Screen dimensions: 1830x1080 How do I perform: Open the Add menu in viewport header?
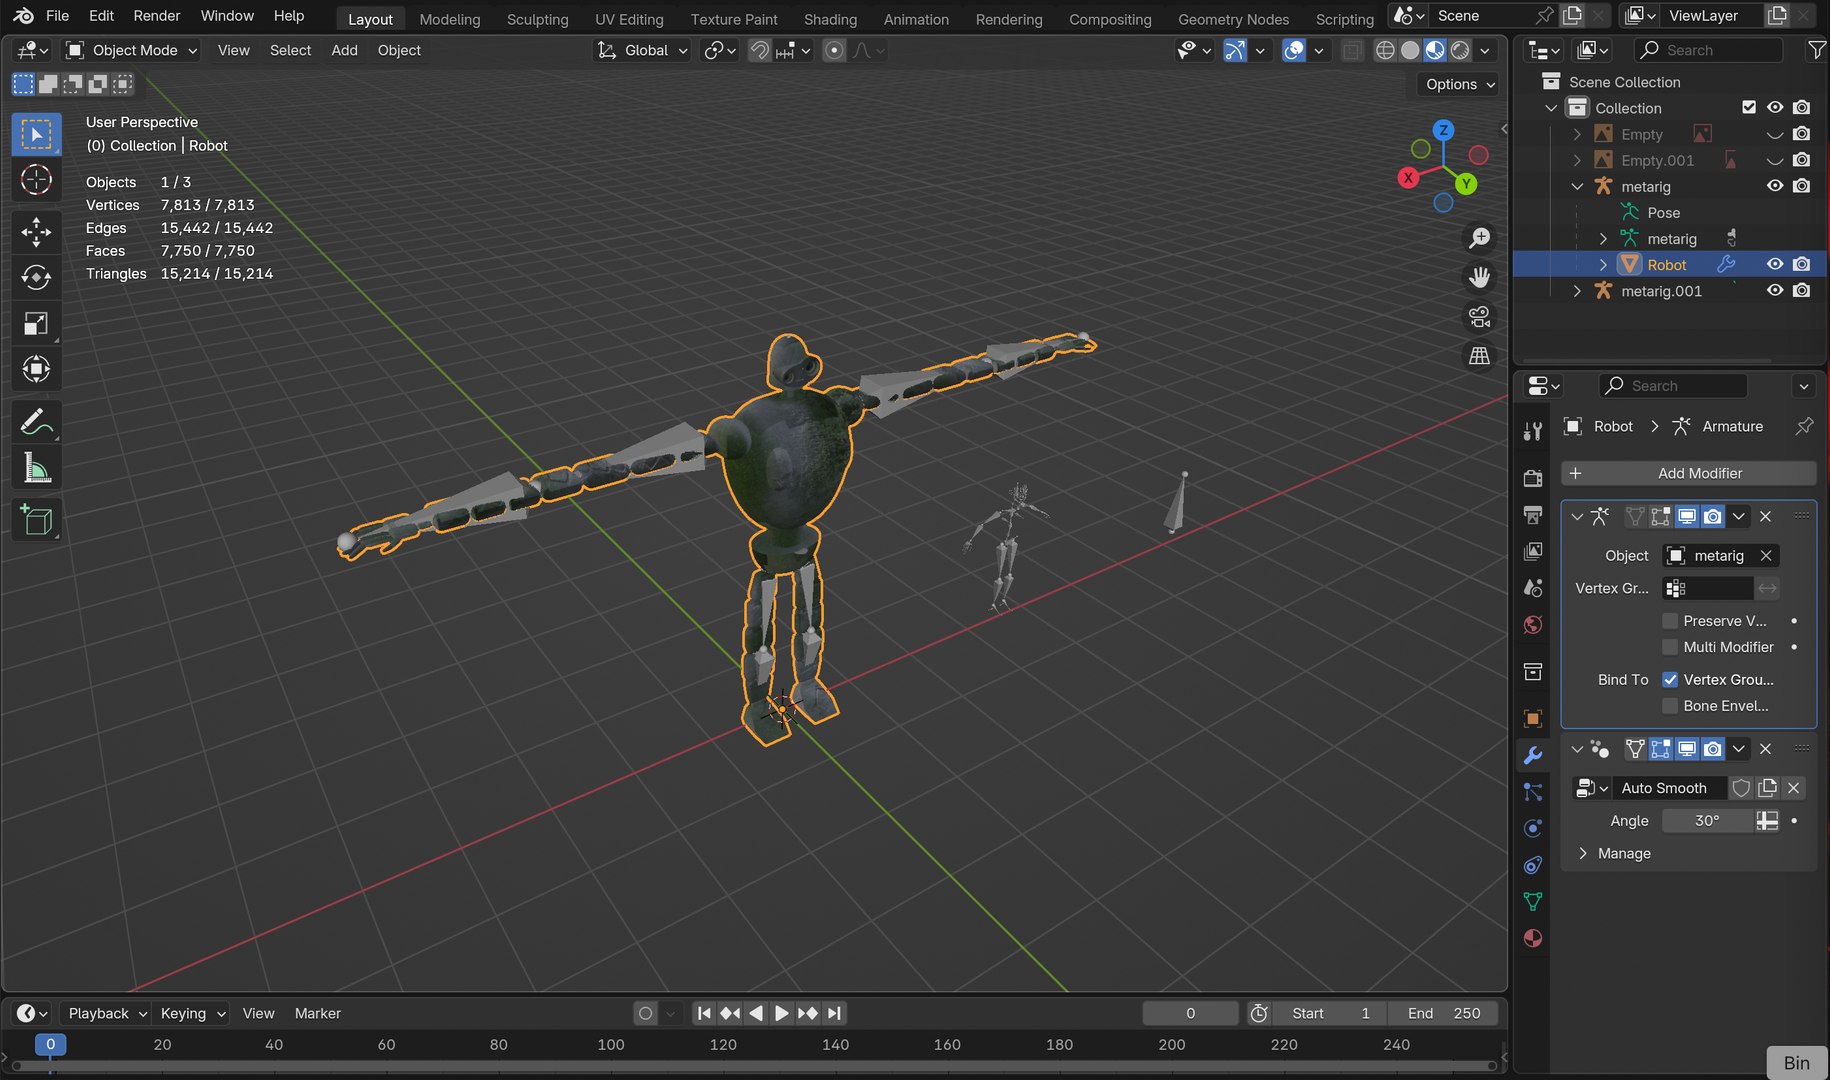344,50
